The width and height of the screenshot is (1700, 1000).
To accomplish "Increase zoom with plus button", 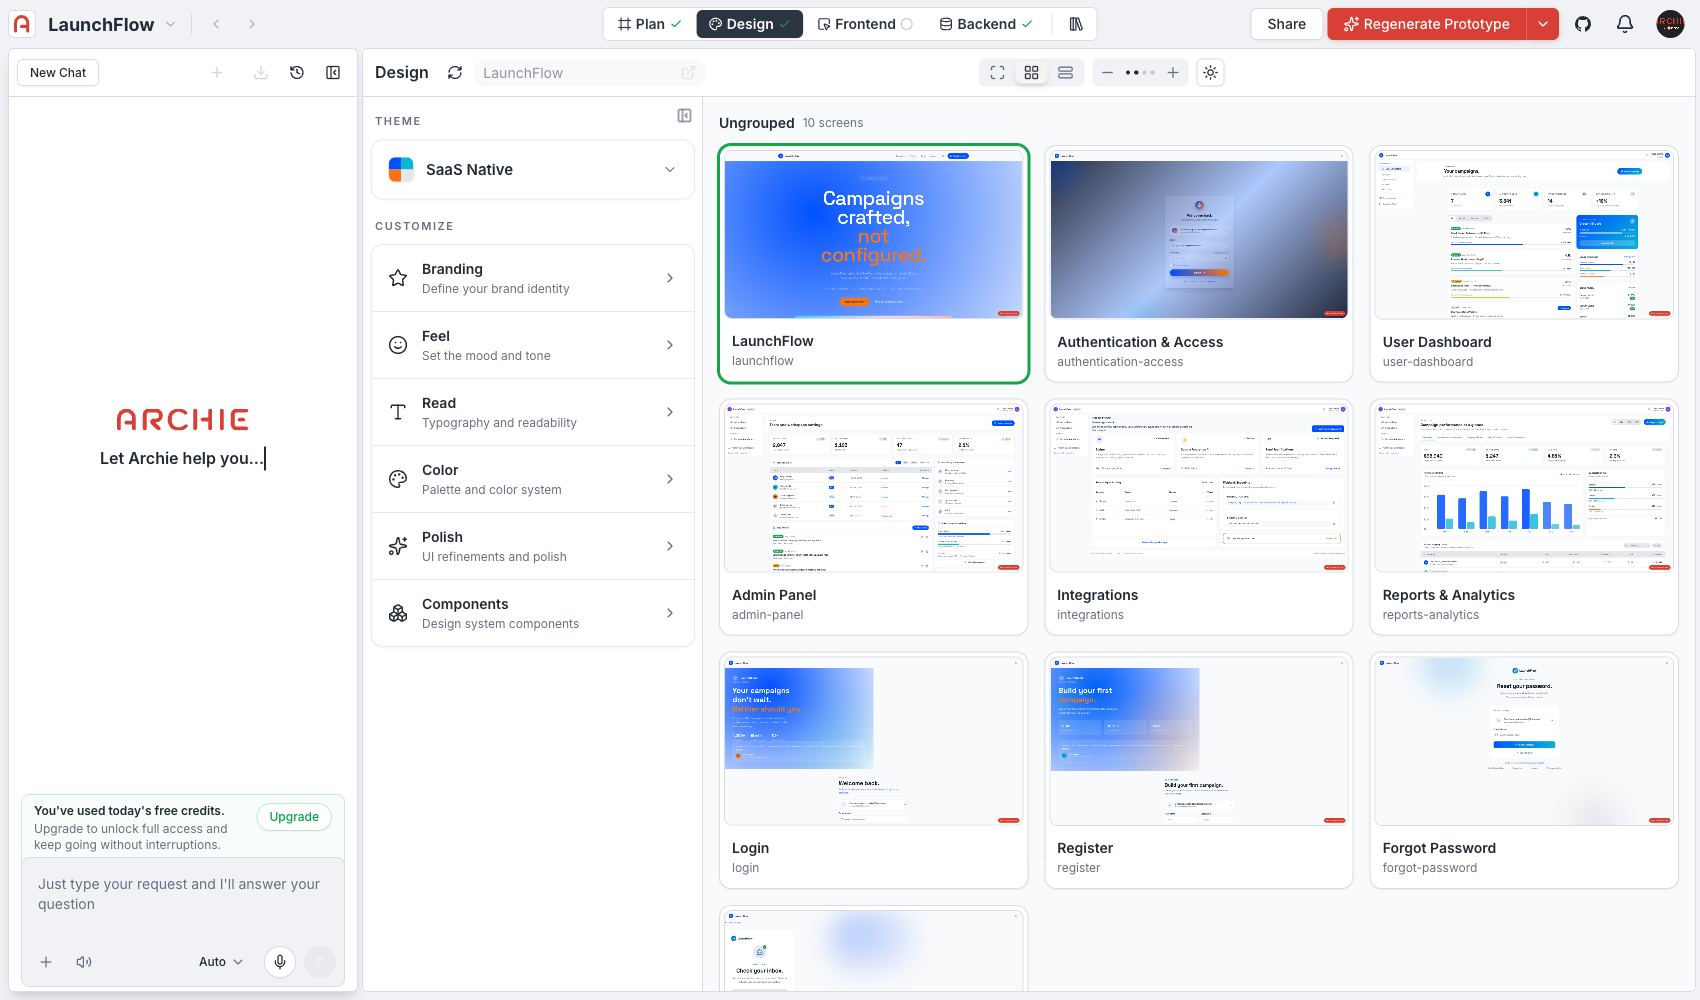I will 1173,73.
